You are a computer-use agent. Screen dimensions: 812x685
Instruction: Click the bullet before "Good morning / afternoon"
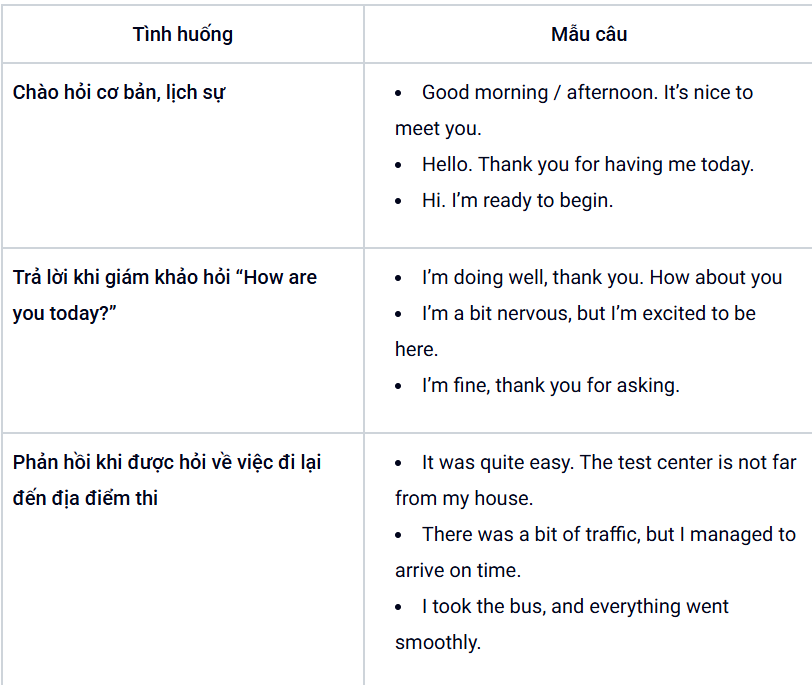point(399,93)
